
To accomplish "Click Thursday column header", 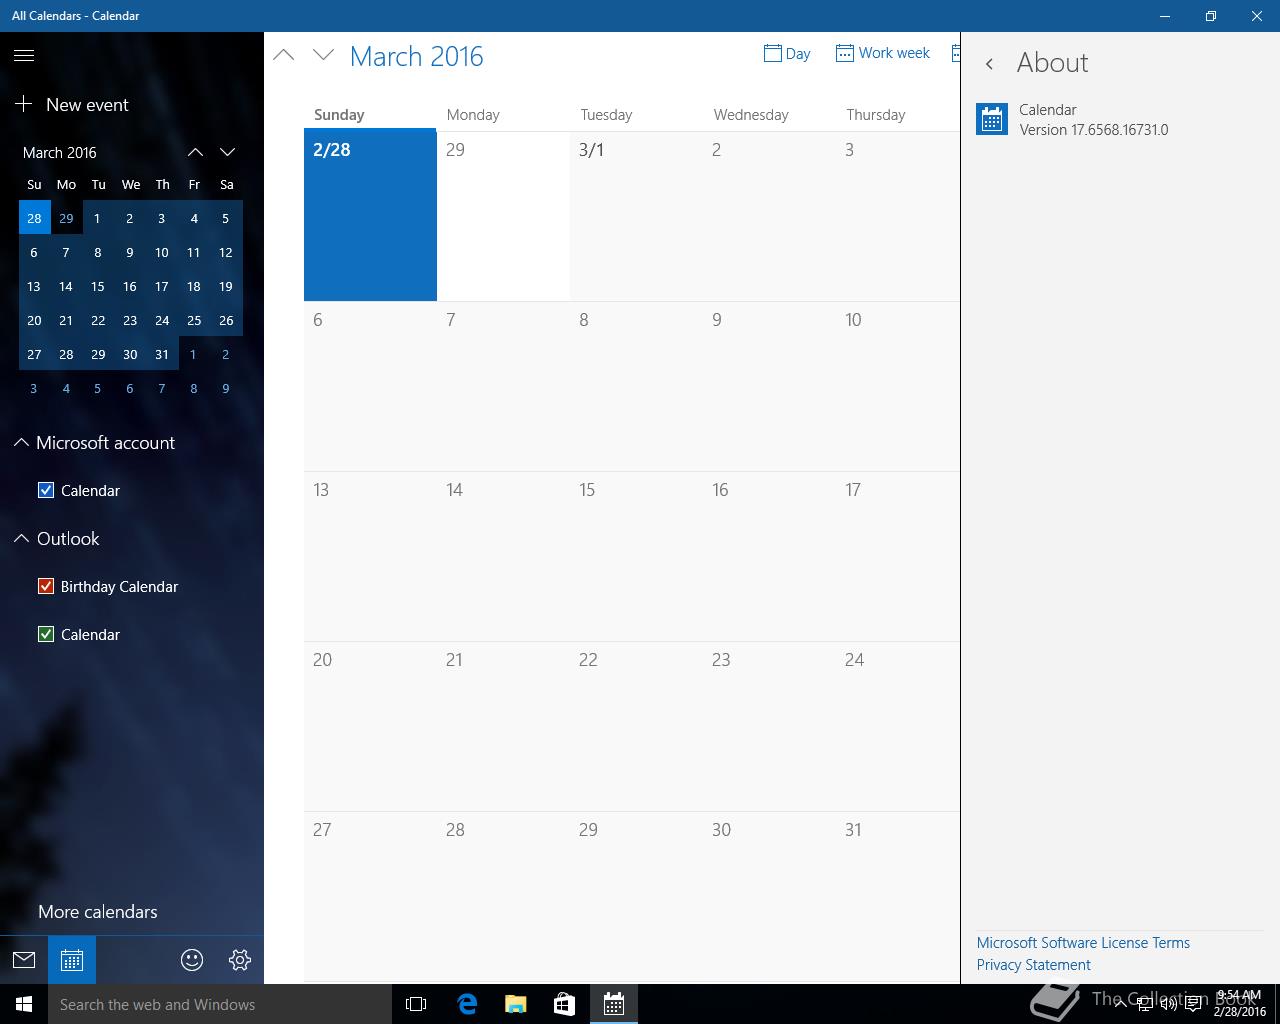I will pyautogui.click(x=876, y=115).
